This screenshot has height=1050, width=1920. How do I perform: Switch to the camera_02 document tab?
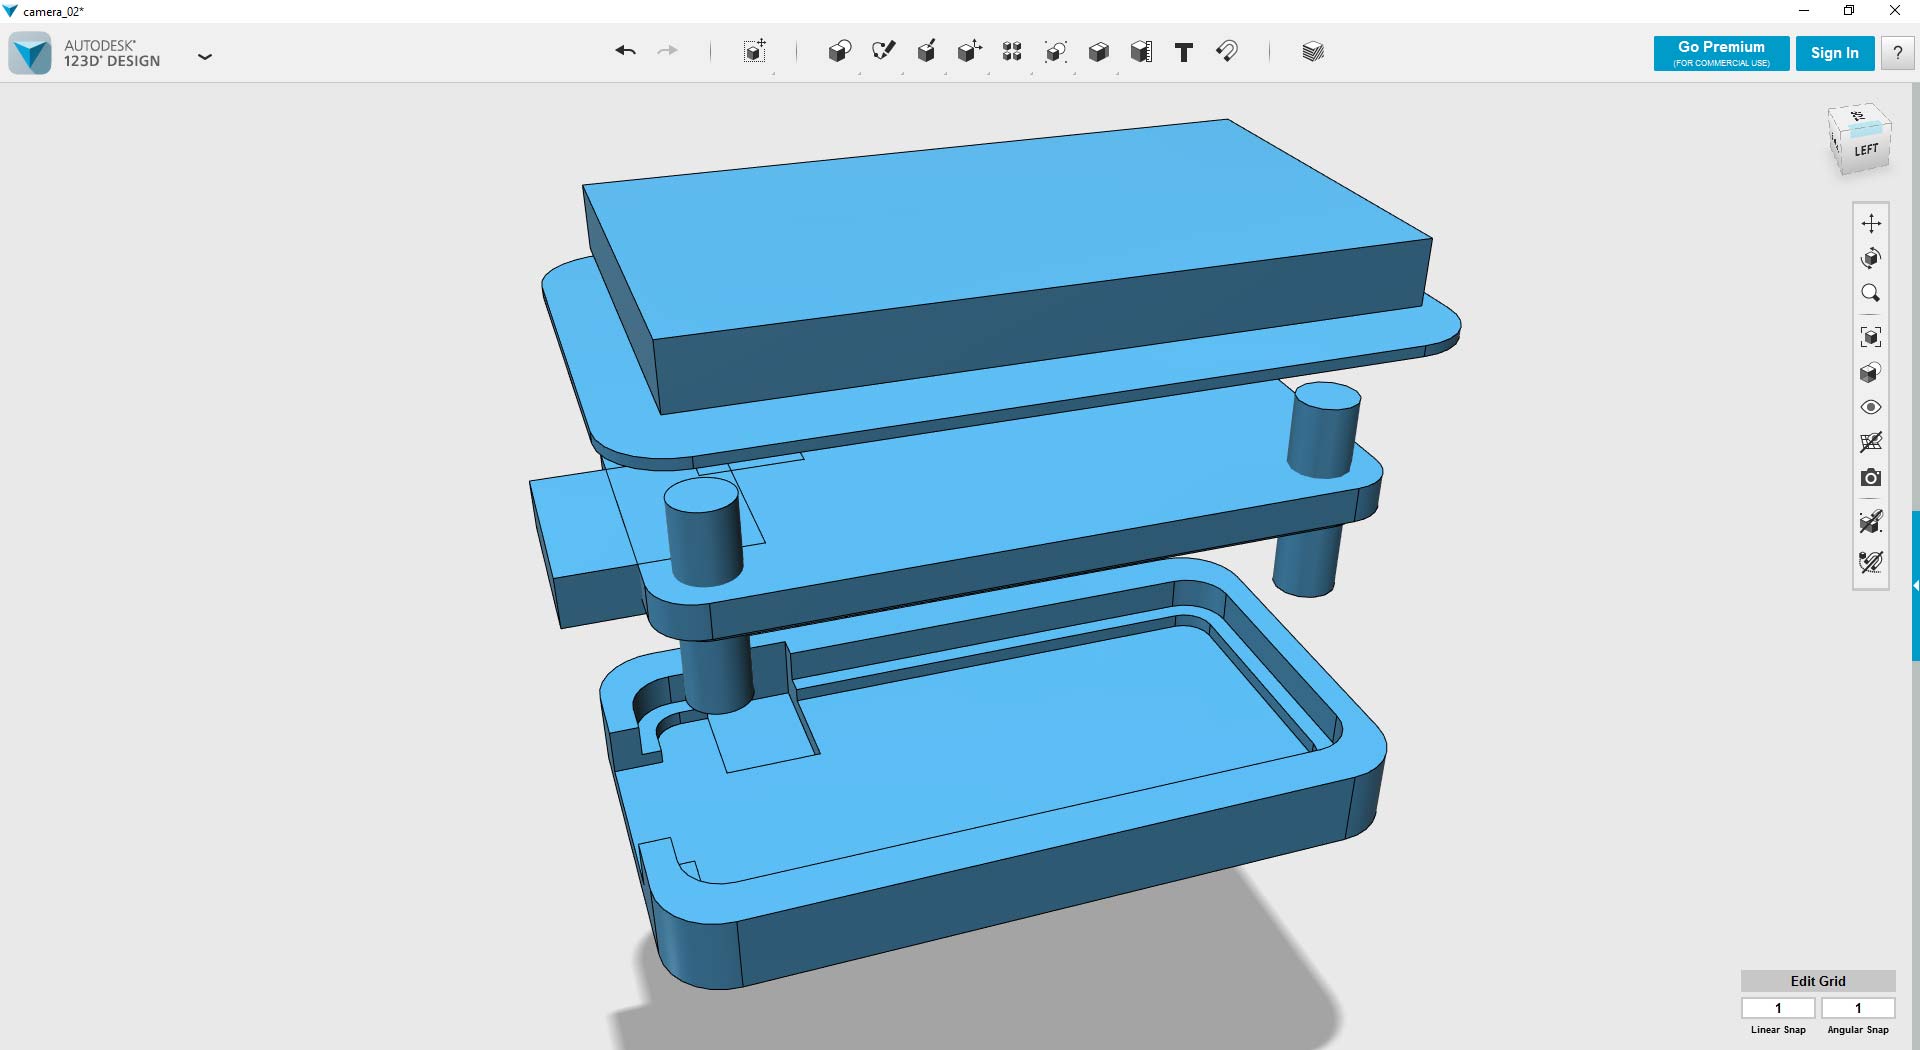(x=48, y=11)
